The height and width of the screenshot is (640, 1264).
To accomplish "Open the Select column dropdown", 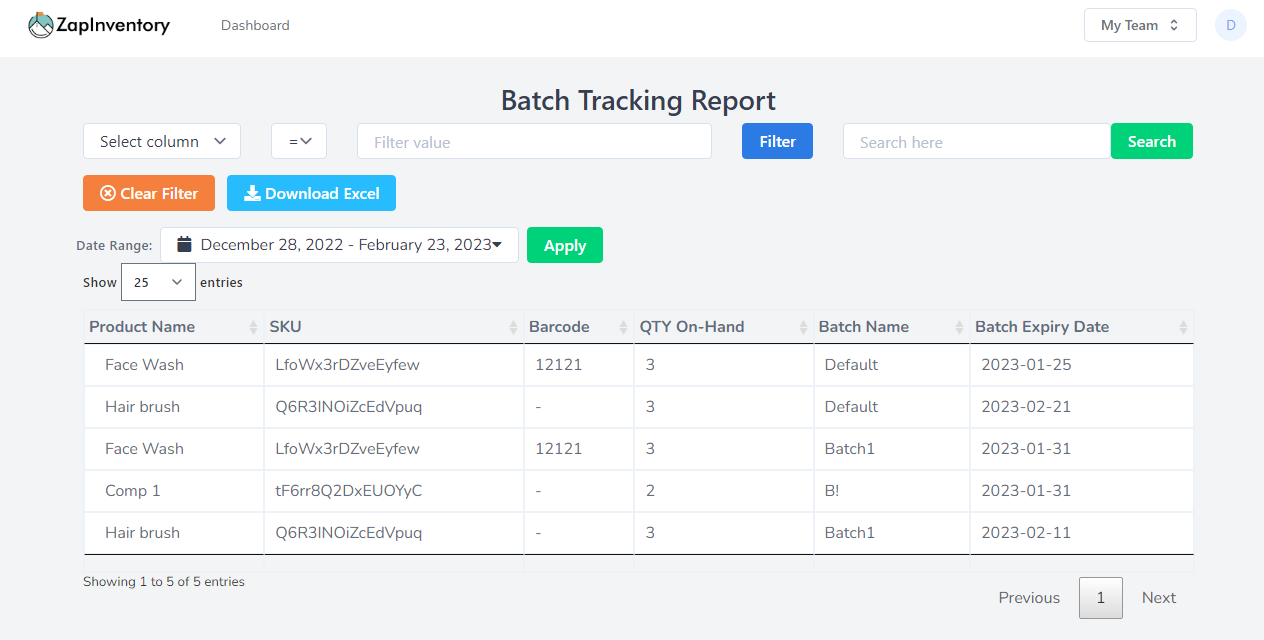I will (x=162, y=141).
